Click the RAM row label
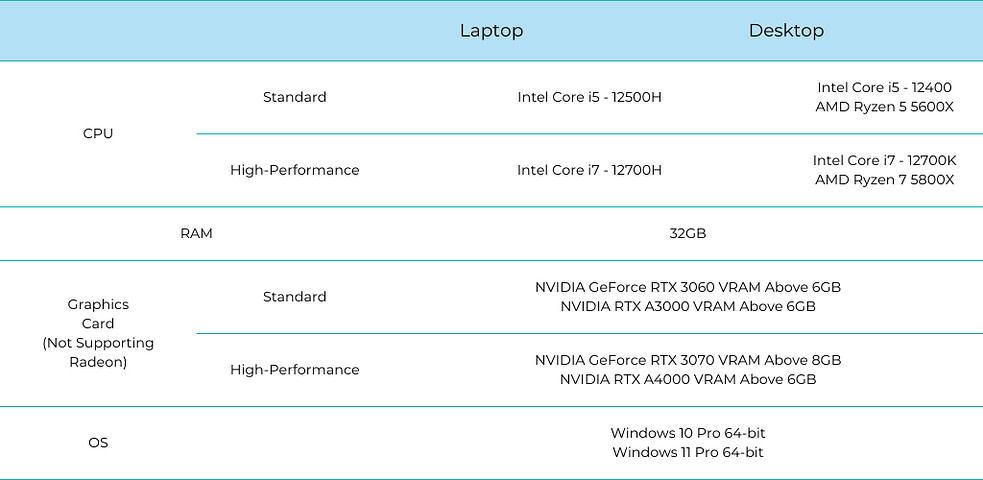983x480 pixels. pyautogui.click(x=196, y=233)
